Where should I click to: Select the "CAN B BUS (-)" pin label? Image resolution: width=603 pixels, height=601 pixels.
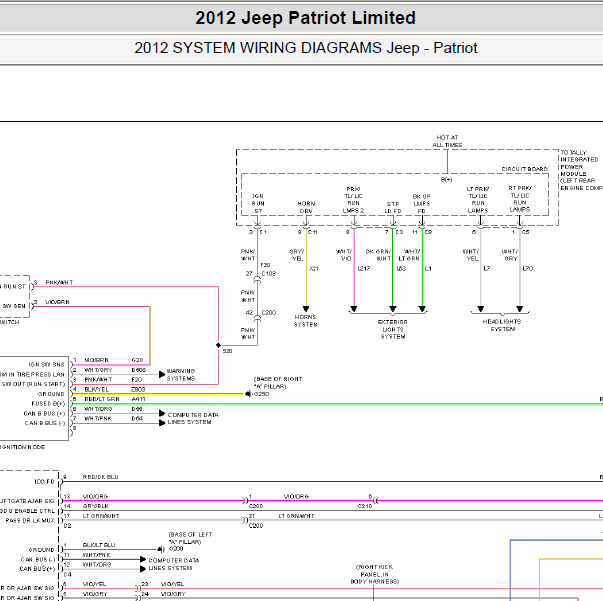(45, 423)
